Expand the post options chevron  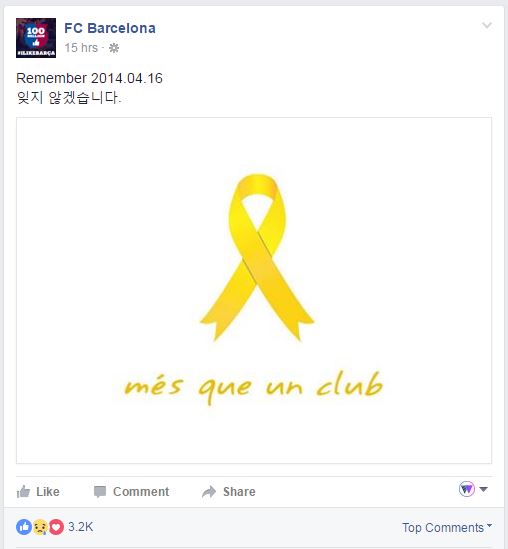pos(487,25)
